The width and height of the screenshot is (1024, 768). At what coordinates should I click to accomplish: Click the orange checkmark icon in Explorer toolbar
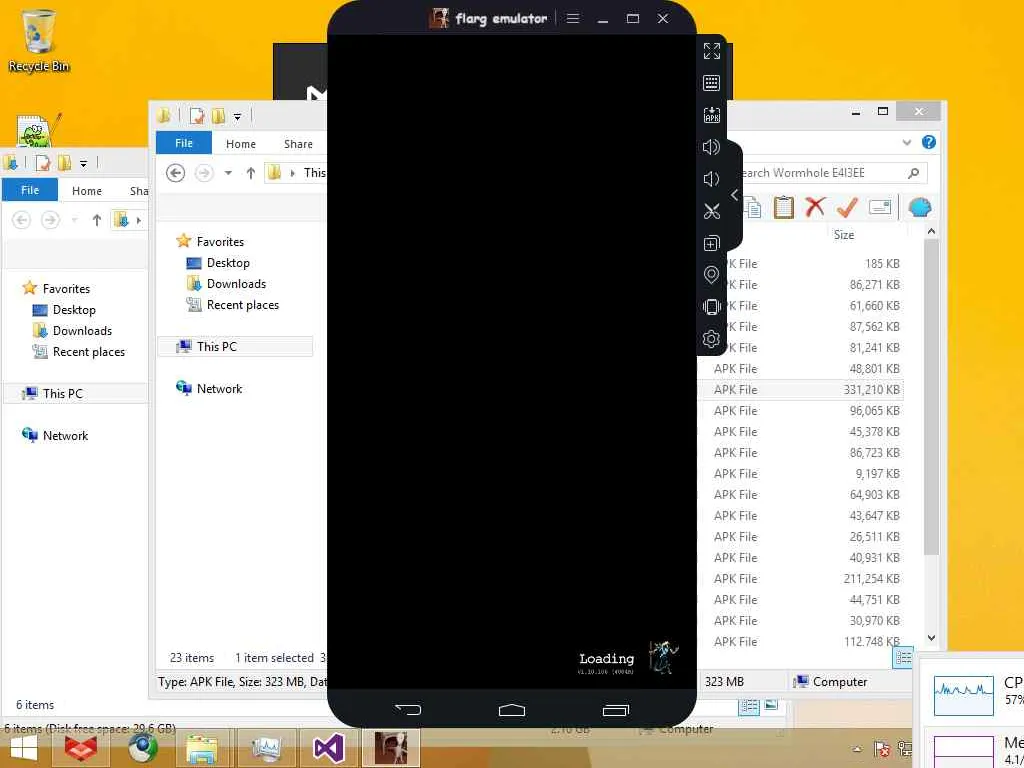coord(847,207)
